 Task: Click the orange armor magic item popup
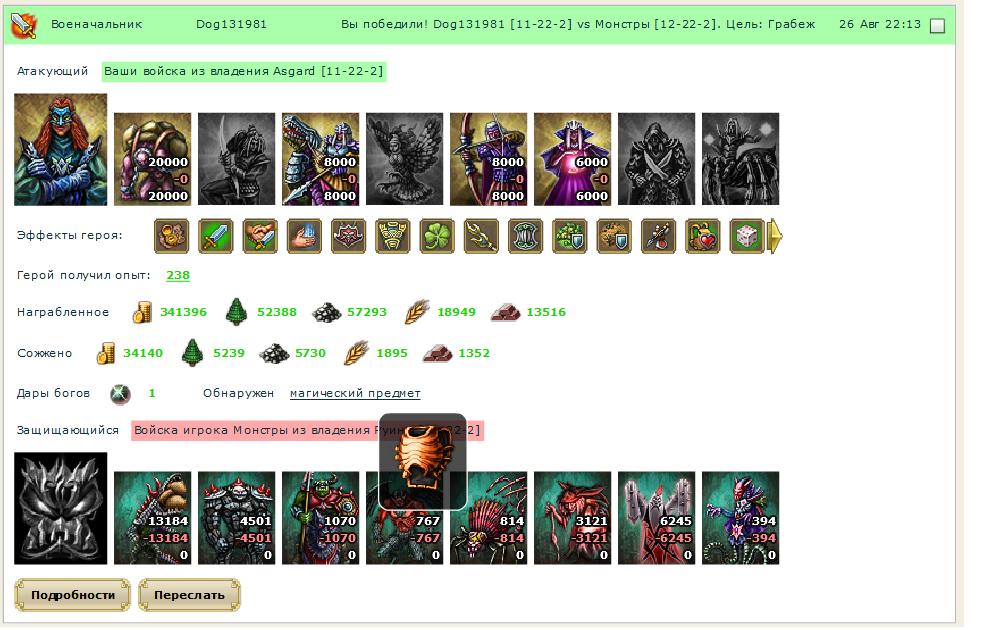[x=422, y=462]
